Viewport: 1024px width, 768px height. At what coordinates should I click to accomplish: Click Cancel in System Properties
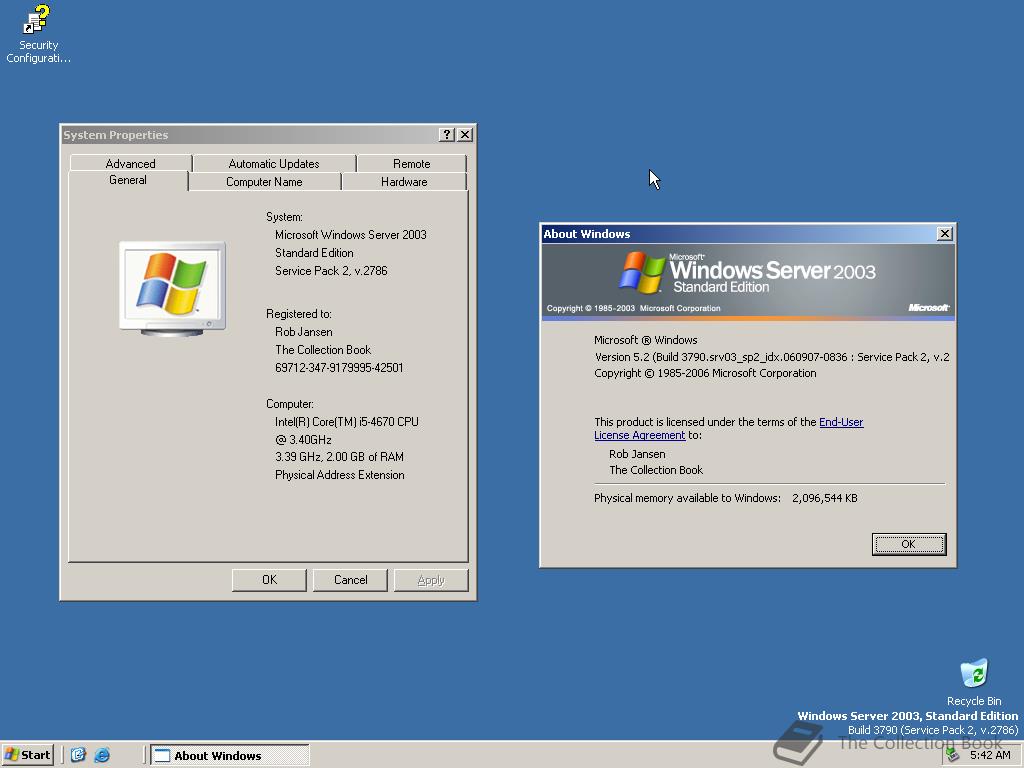coord(350,580)
